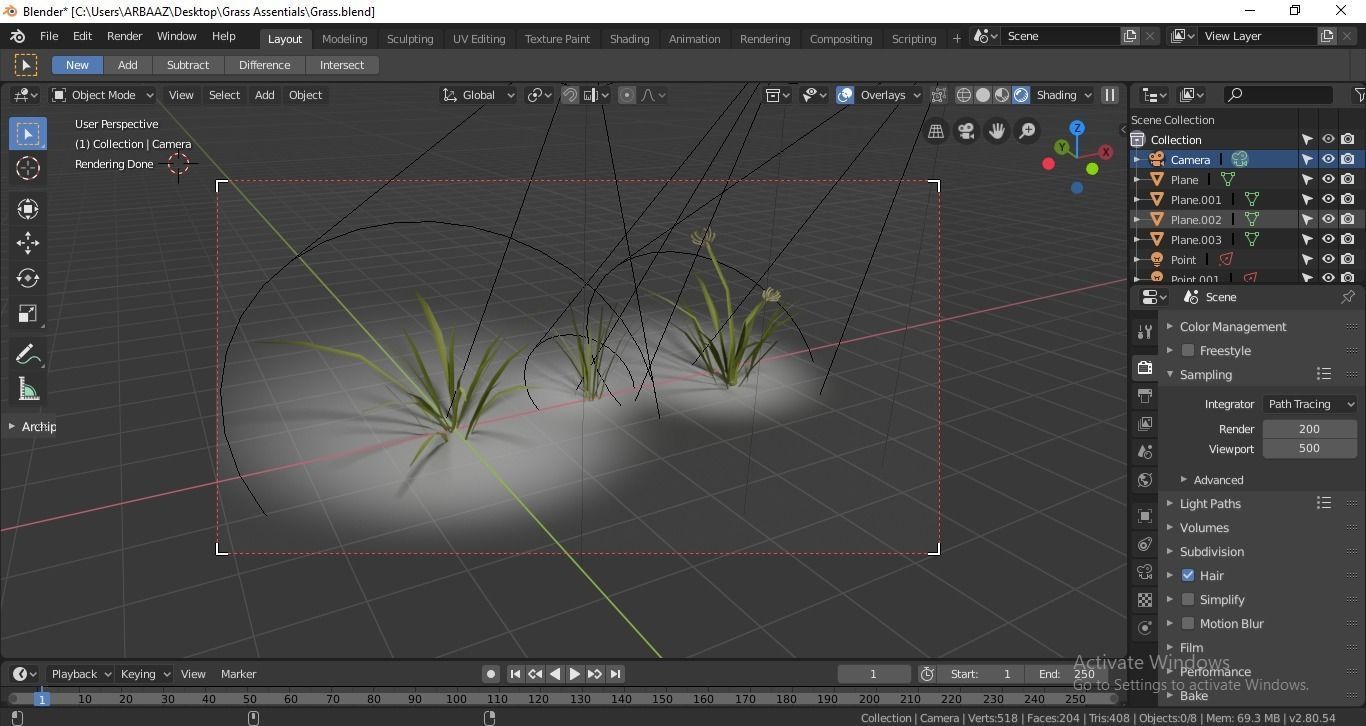Open the Render menu

coord(124,36)
